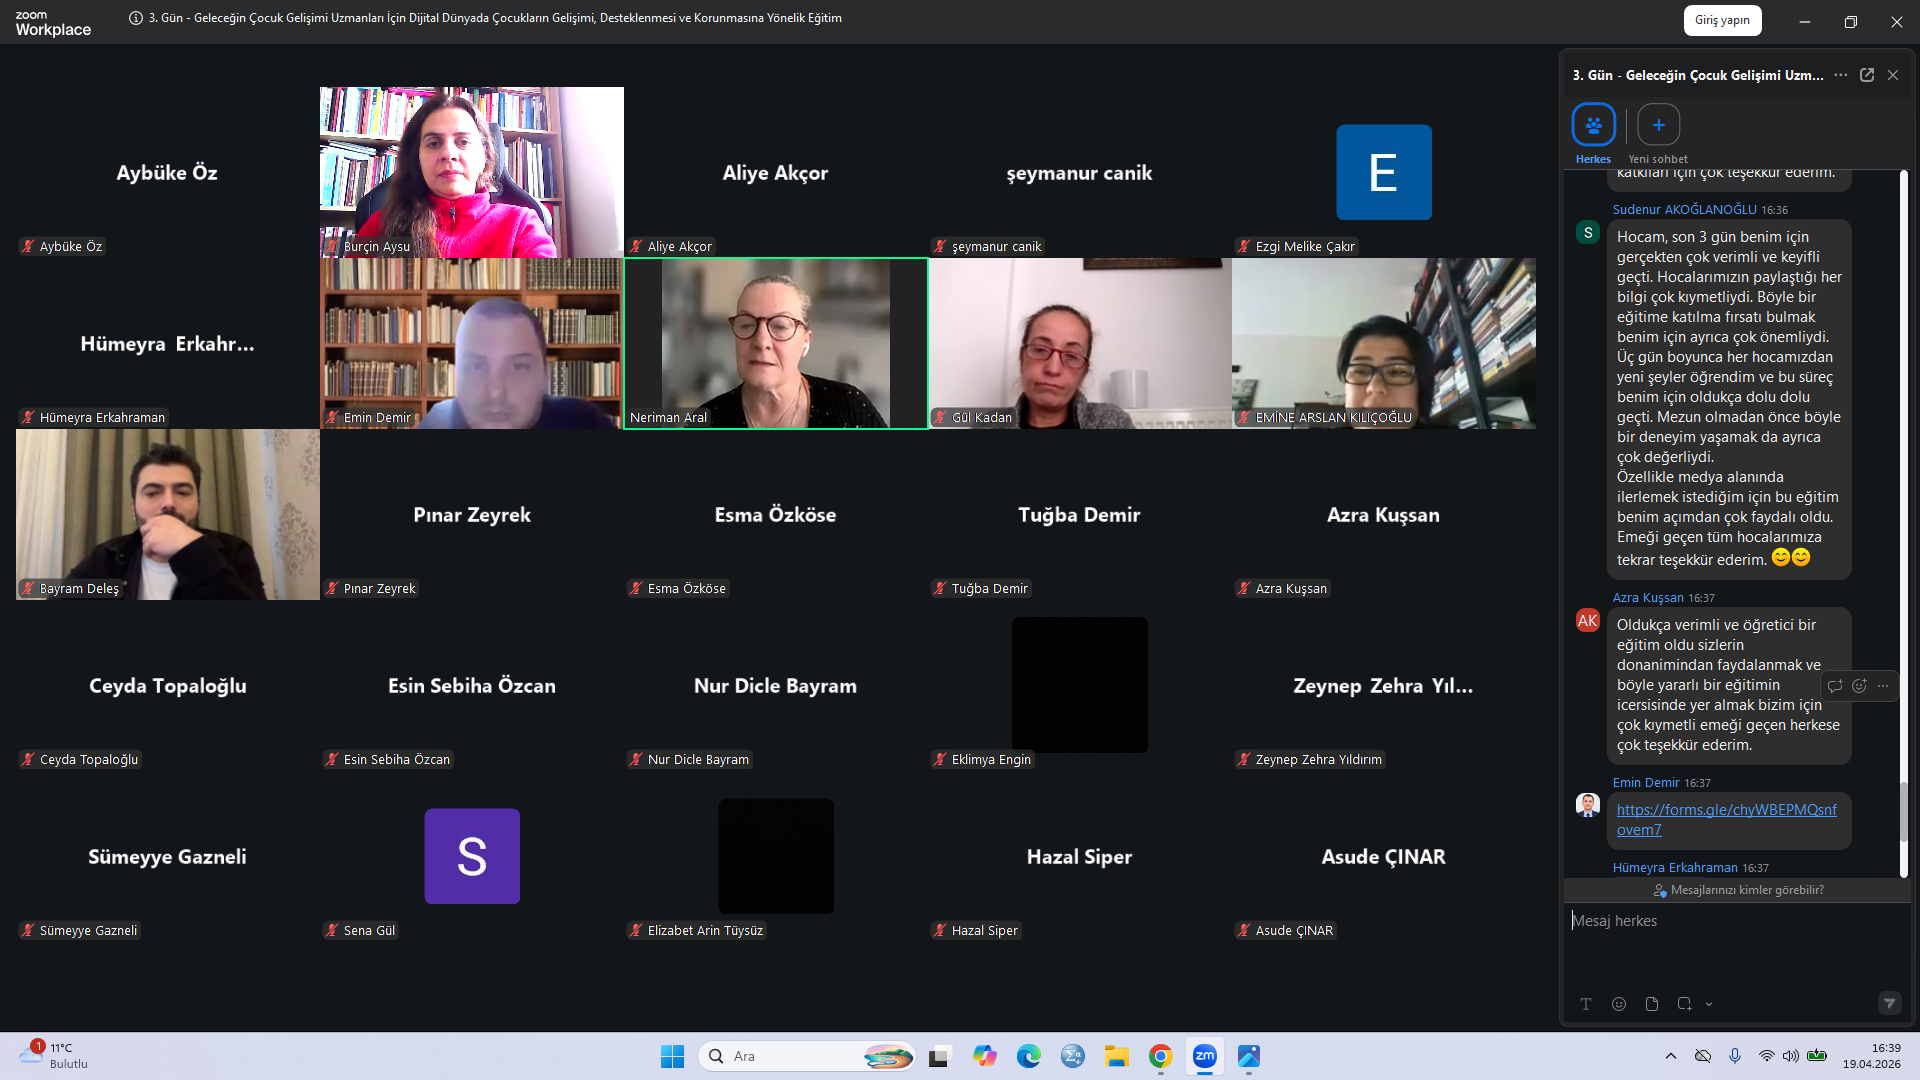
Task: Click sender name Hümeyra Erkahraman in chat
Action: pyautogui.click(x=1675, y=867)
